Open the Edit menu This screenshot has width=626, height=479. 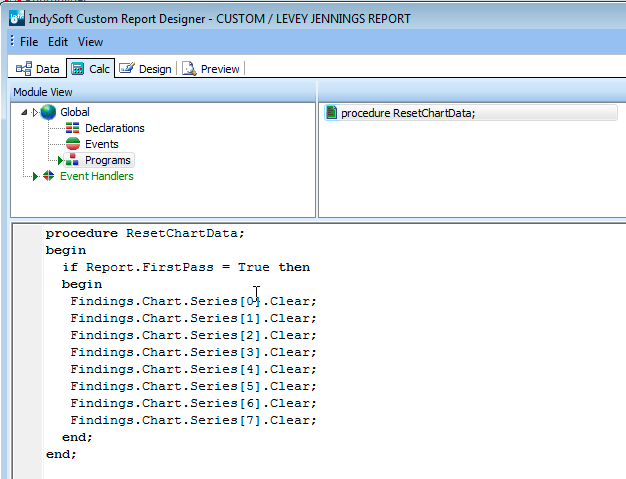pyautogui.click(x=58, y=42)
